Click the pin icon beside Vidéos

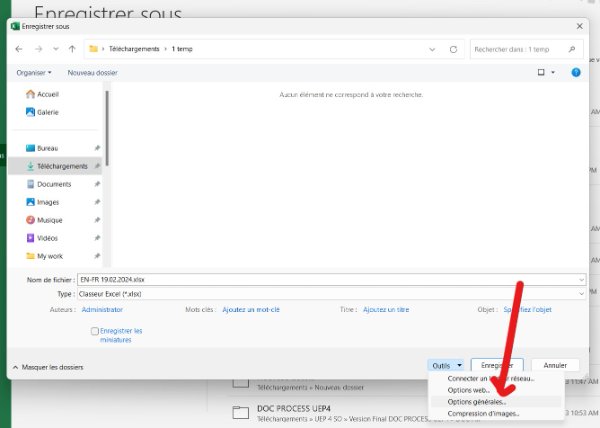(x=97, y=238)
